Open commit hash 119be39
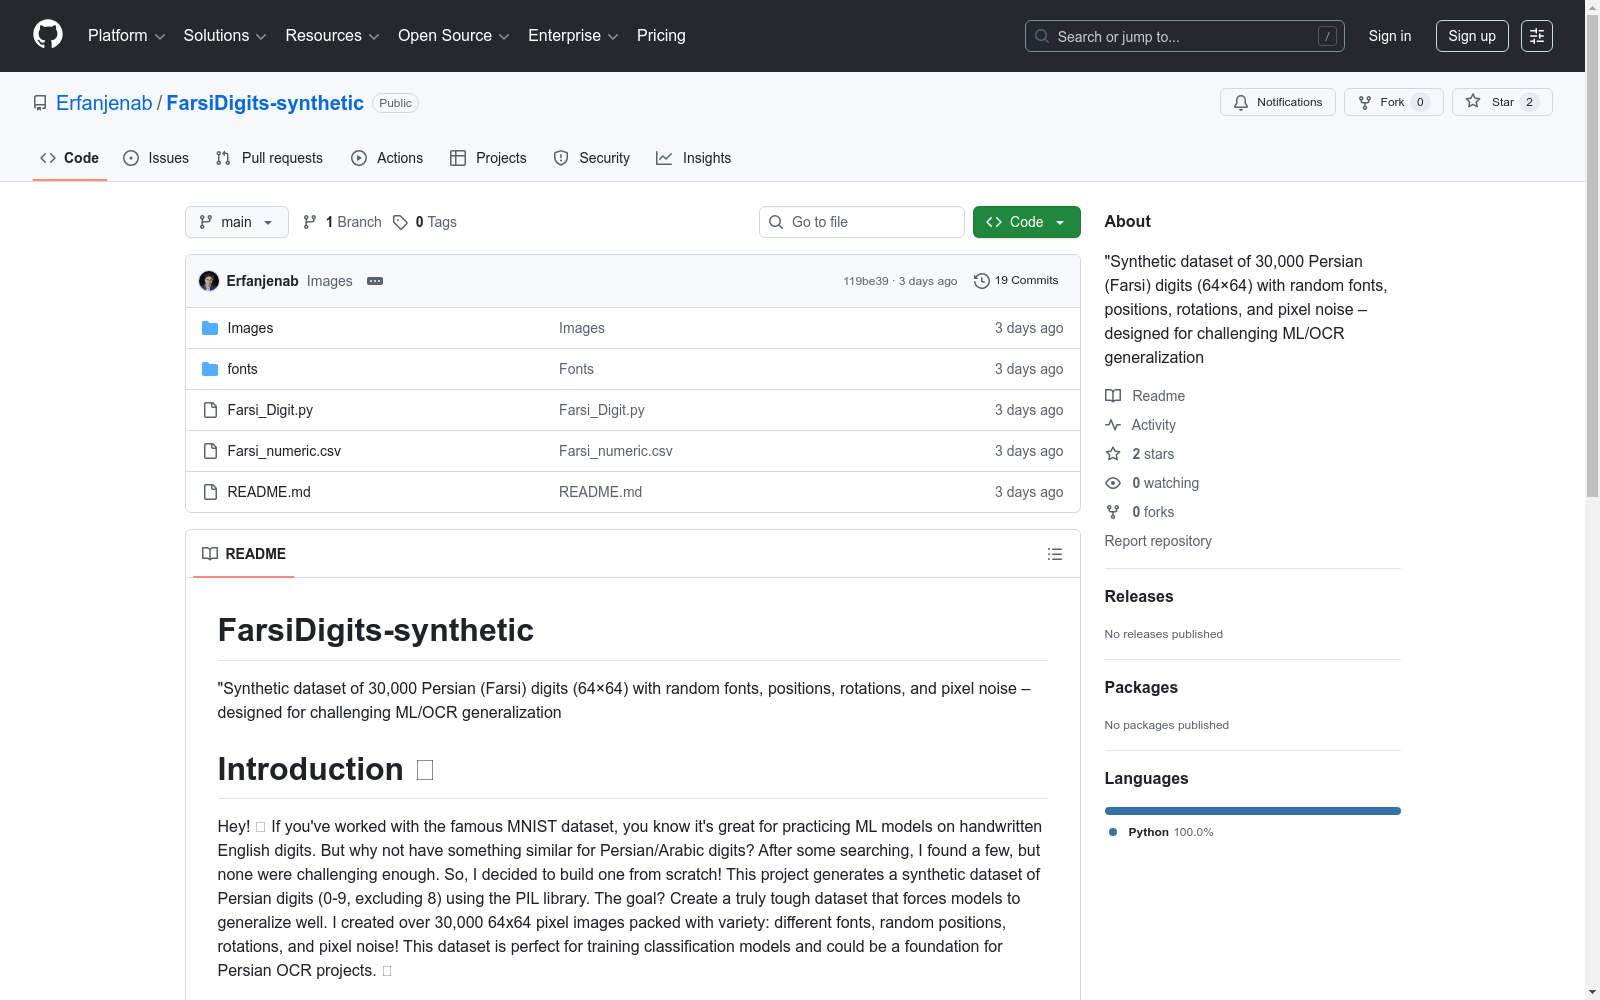The image size is (1600, 1000). point(865,281)
